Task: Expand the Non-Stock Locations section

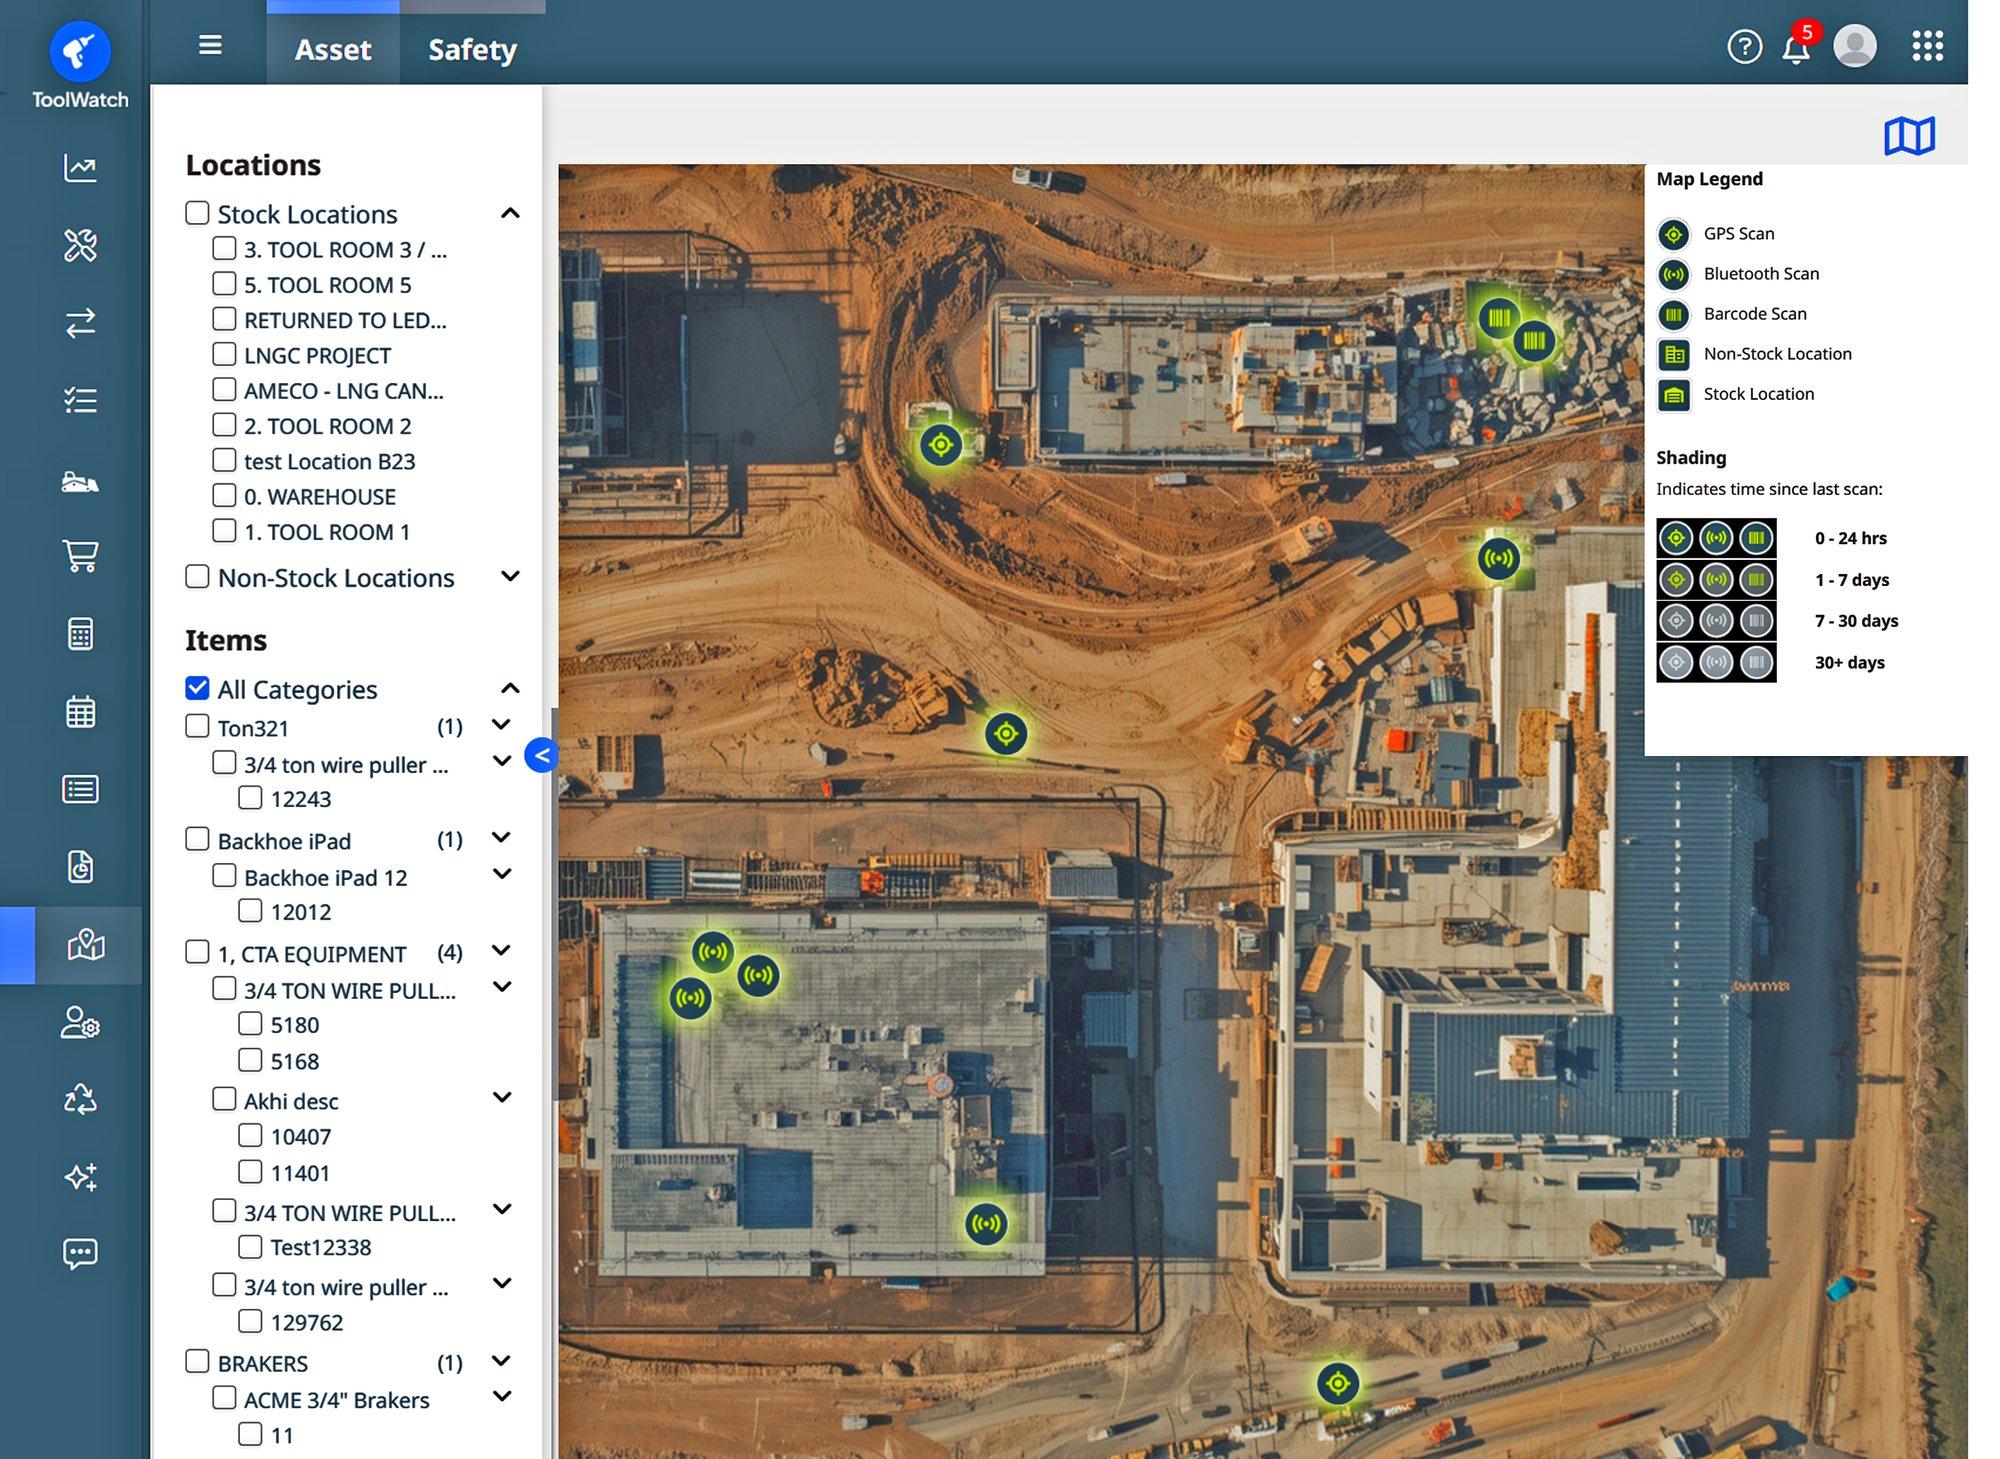Action: [x=510, y=577]
